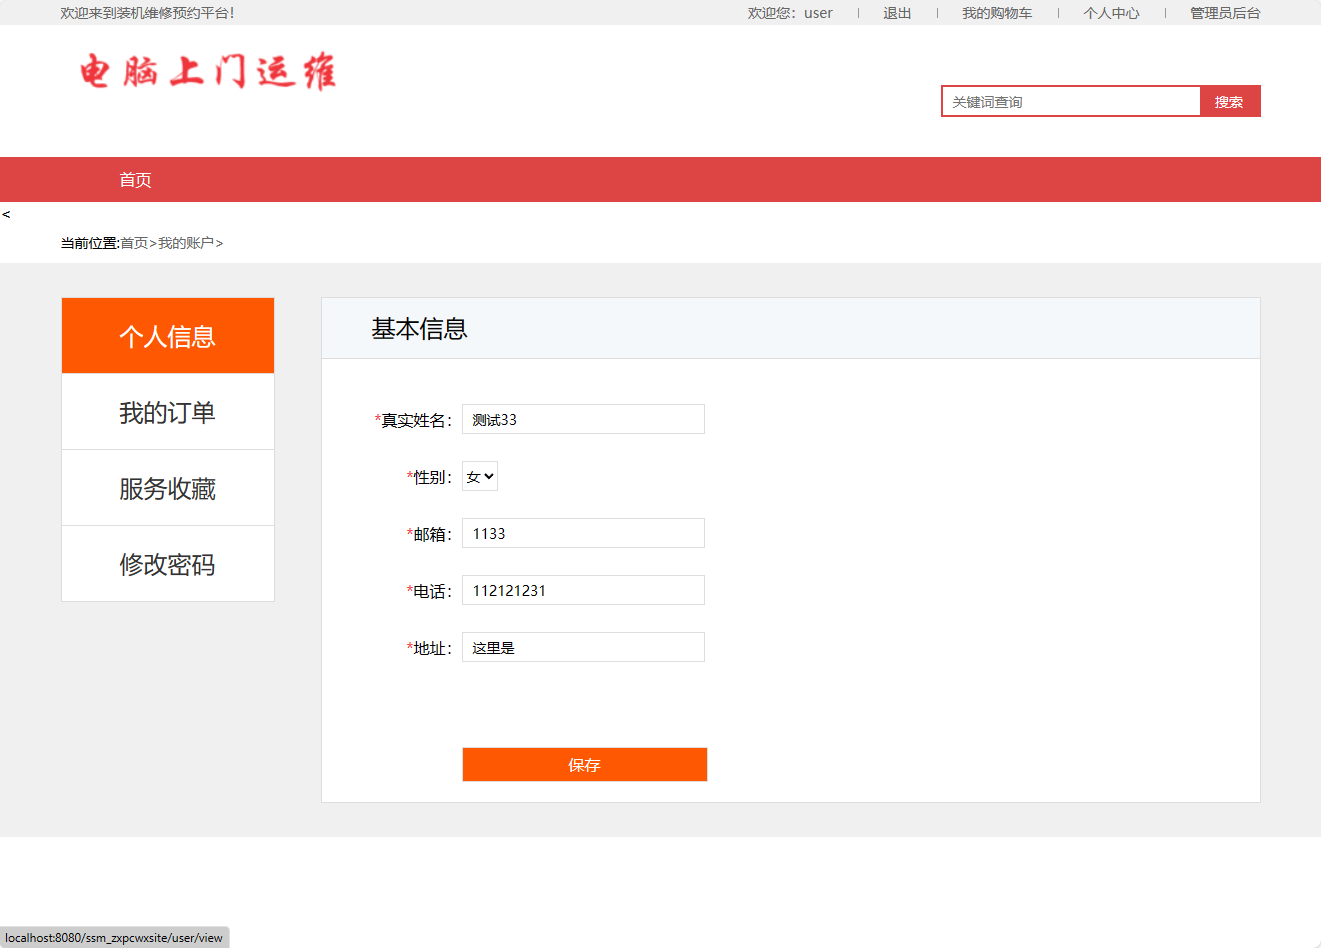Screen dimensions: 1321x948
Task: Open 我的购物车 shopping cart
Action: [x=997, y=13]
